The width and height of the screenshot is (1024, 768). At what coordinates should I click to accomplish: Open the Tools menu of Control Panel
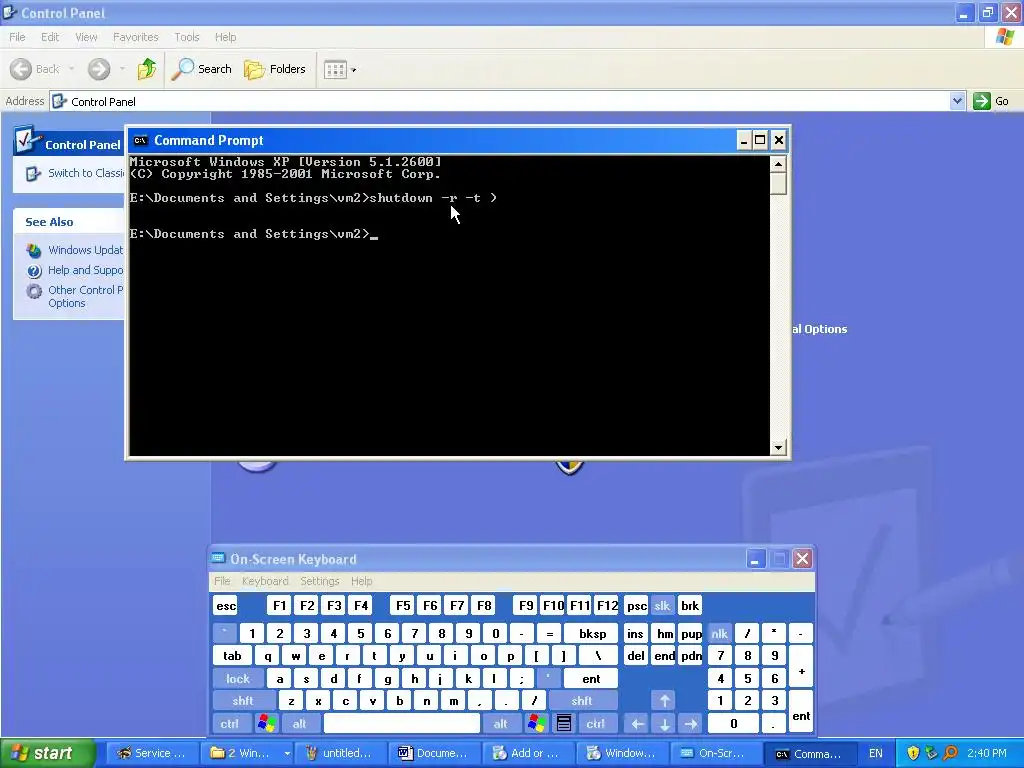(187, 37)
